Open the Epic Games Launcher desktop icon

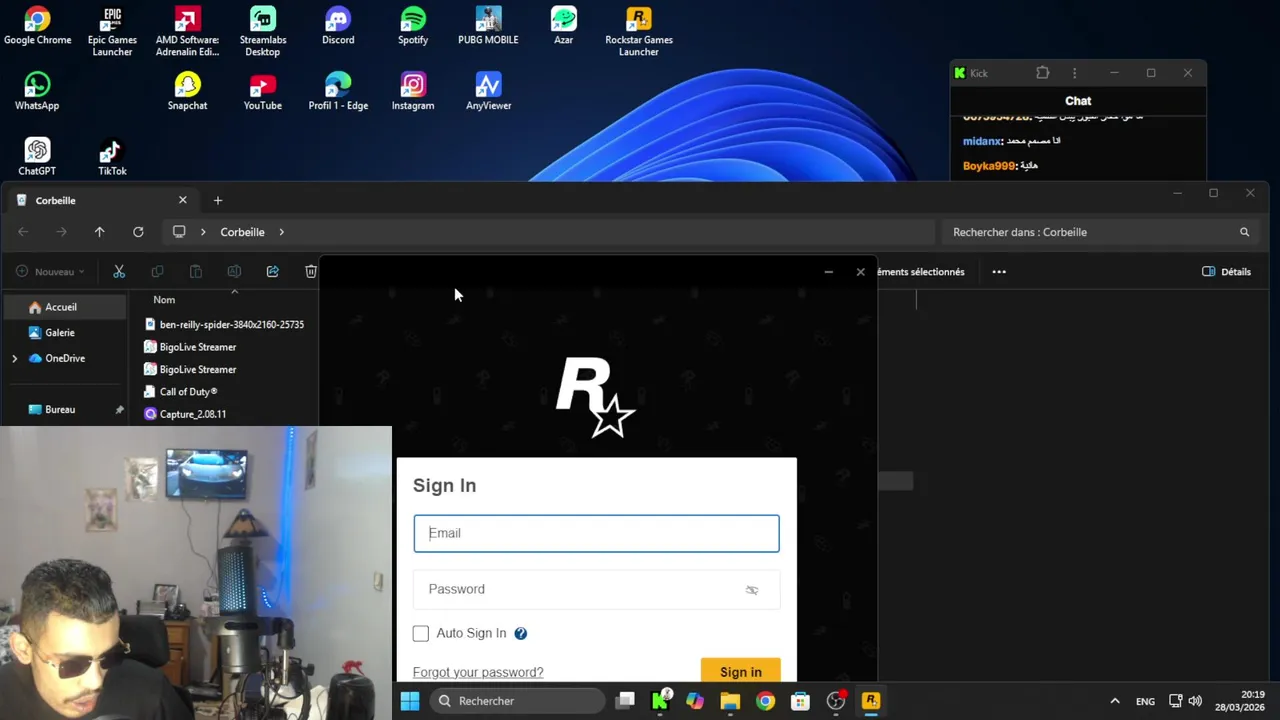point(112,32)
